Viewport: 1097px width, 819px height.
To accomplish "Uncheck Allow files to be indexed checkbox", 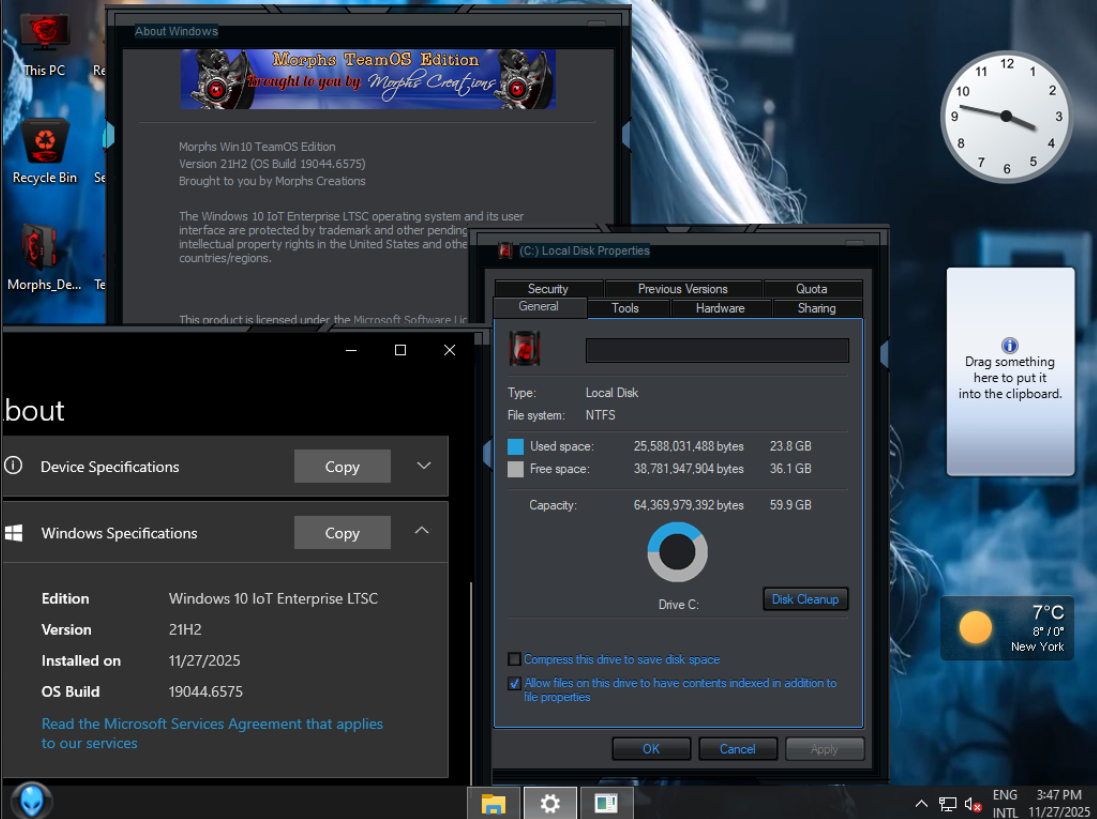I will [514, 683].
